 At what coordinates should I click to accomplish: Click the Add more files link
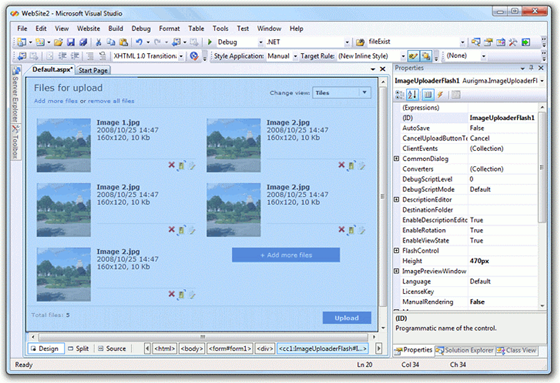pyautogui.click(x=56, y=101)
